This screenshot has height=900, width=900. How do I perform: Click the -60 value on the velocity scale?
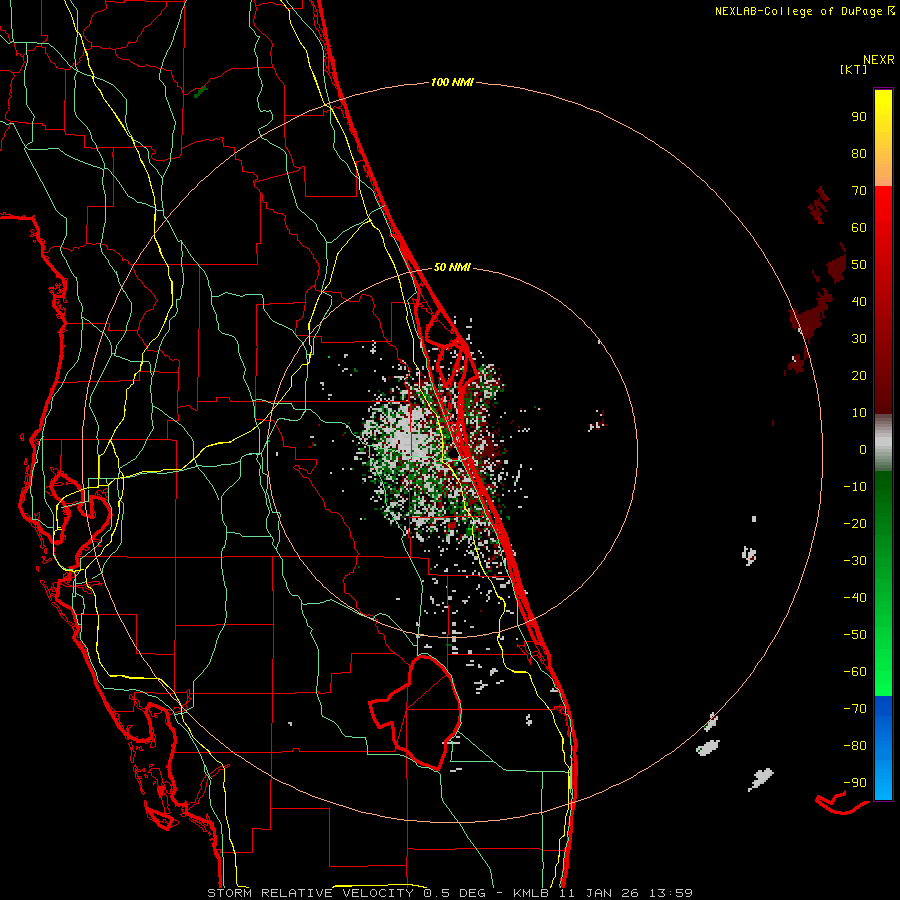(855, 672)
